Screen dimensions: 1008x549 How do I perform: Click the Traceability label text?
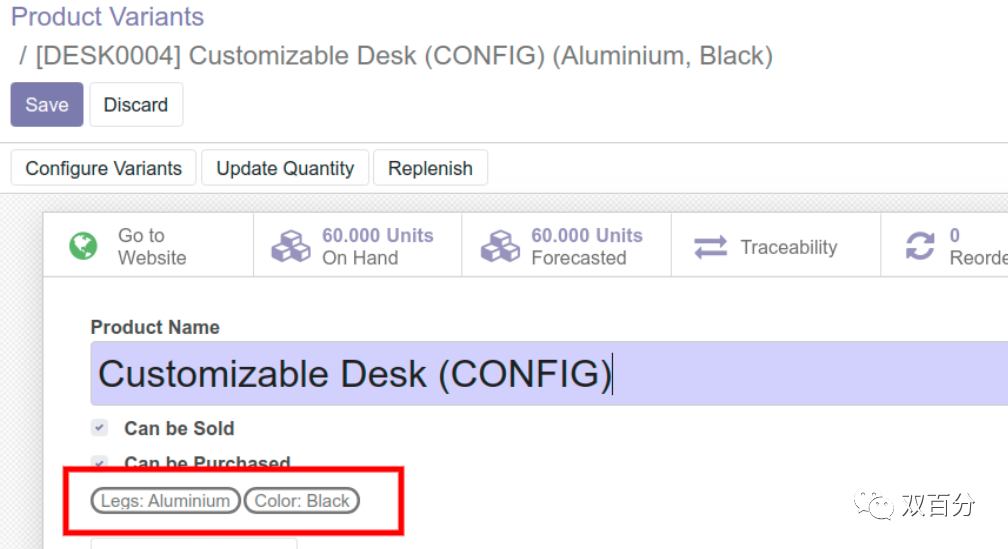[x=788, y=247]
